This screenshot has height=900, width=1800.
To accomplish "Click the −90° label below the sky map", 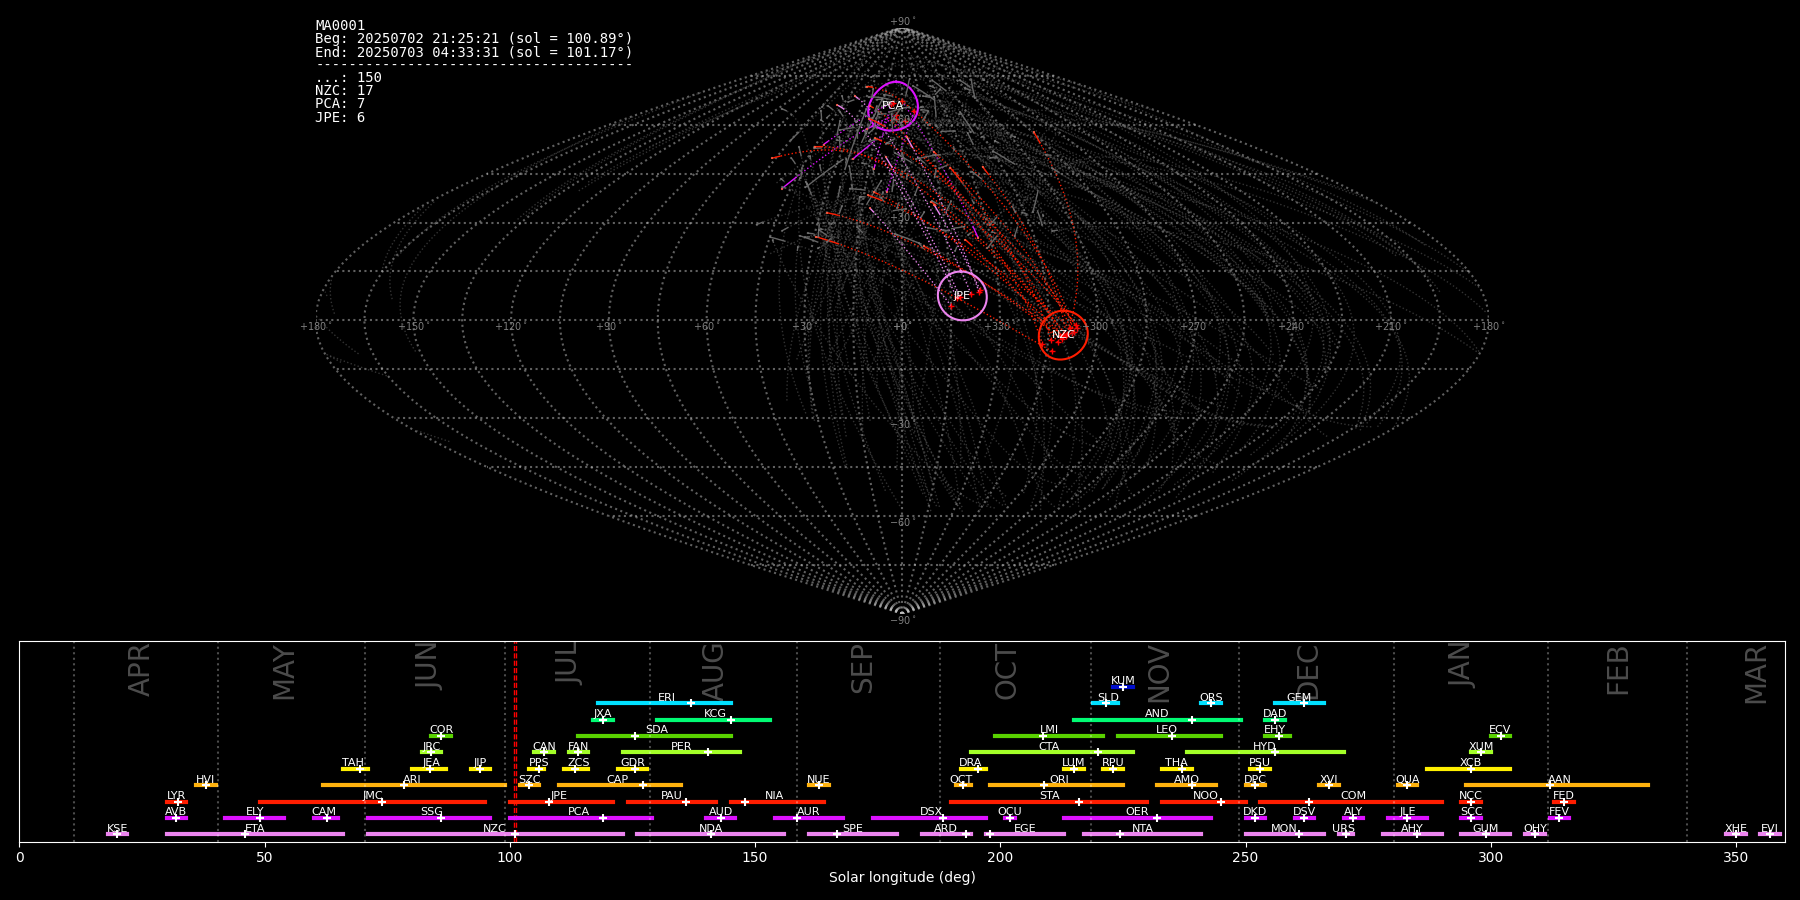I will click(902, 620).
